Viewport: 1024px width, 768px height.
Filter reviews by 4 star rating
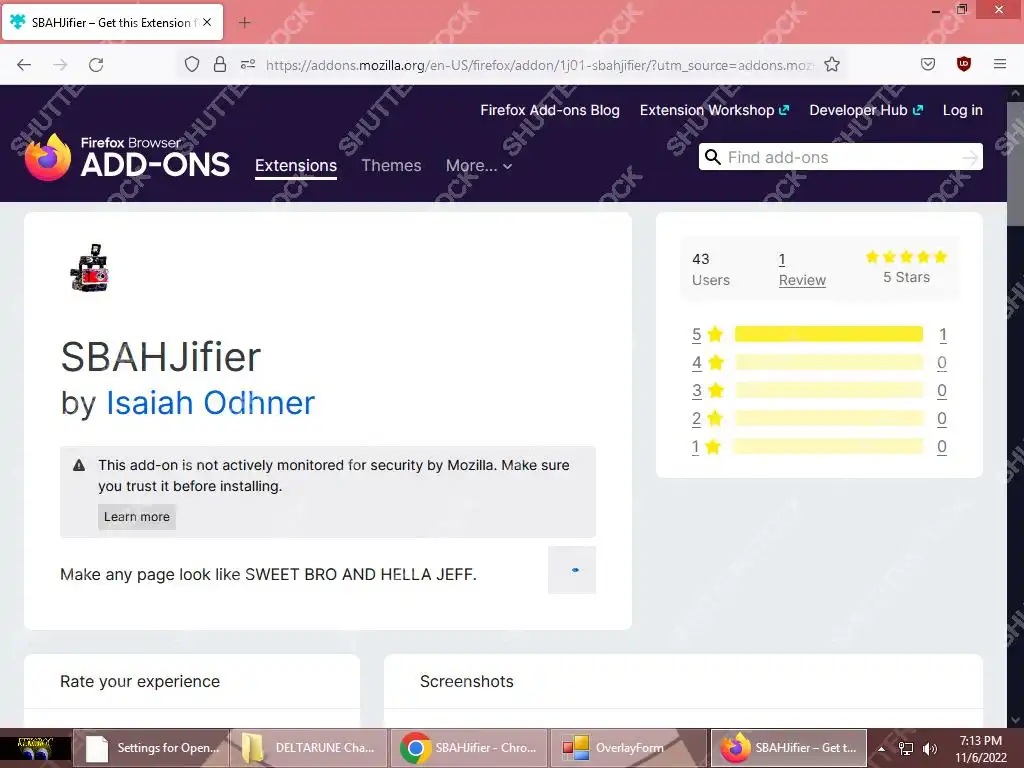point(707,362)
